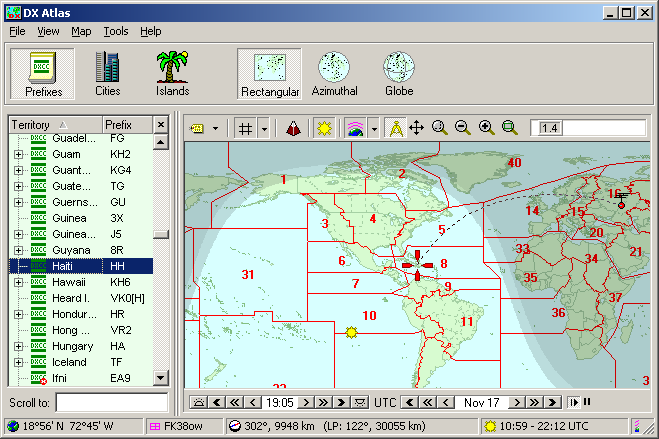Open the Tools menu
659x439 pixels.
point(116,32)
